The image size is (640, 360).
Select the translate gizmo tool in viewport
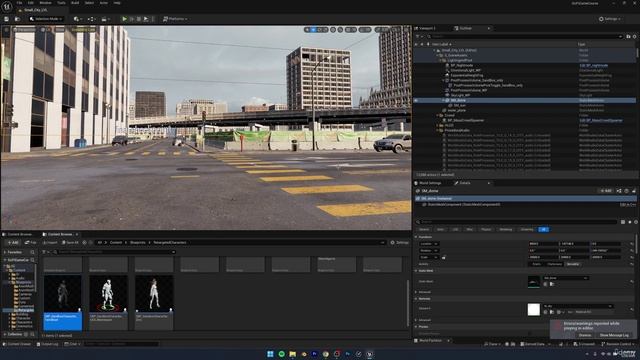pos(313,29)
